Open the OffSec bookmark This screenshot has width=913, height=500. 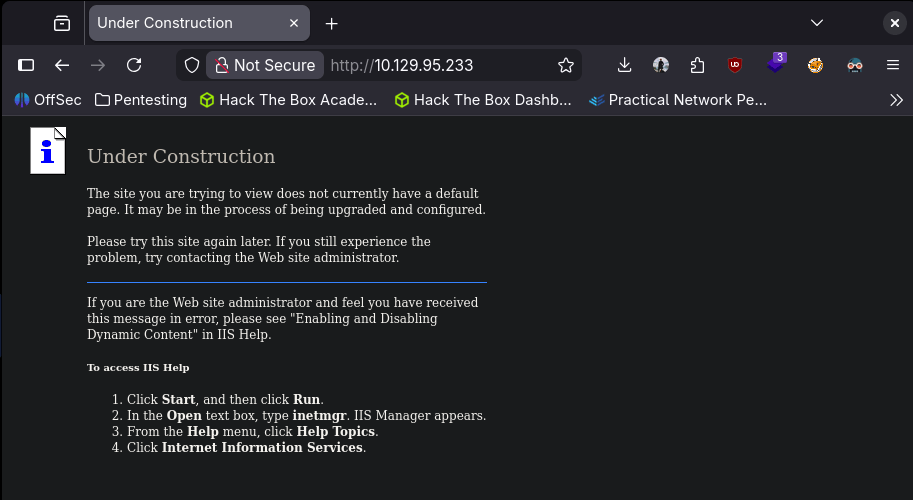coord(50,100)
